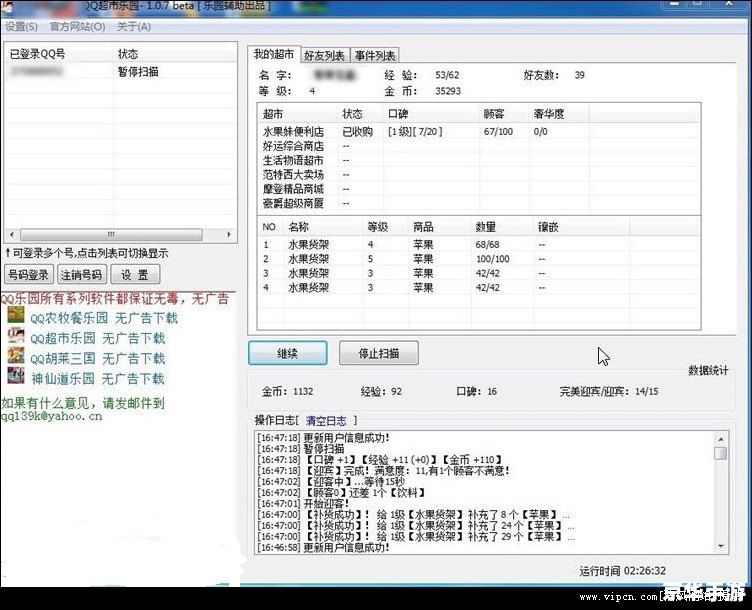This screenshot has width=752, height=610.
Task: Select the 生活物语超市 row
Action: click(478, 160)
